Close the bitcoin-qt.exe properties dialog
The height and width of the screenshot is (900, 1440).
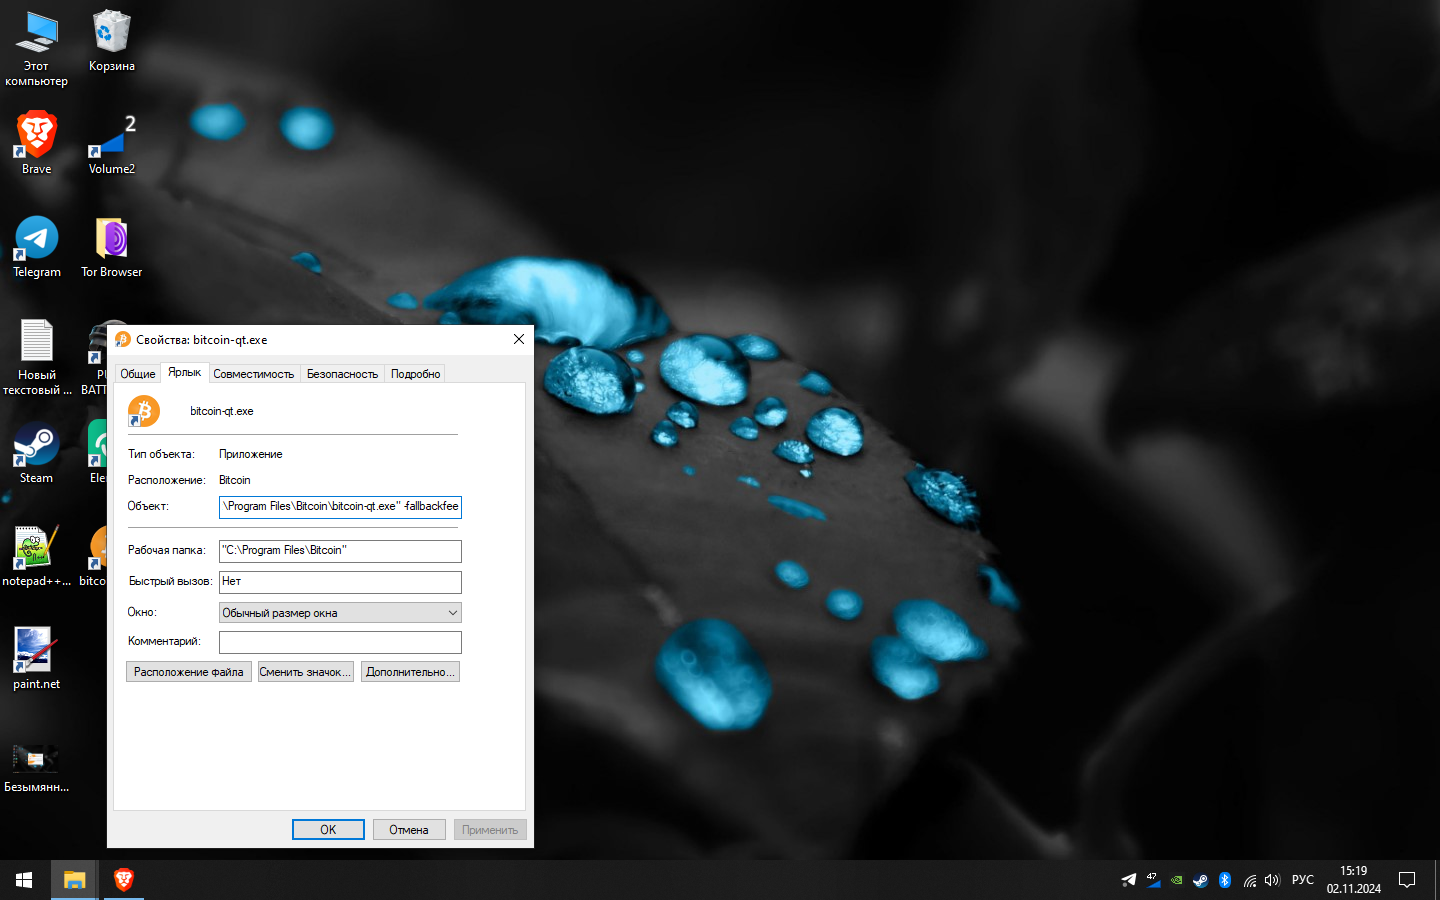(519, 340)
